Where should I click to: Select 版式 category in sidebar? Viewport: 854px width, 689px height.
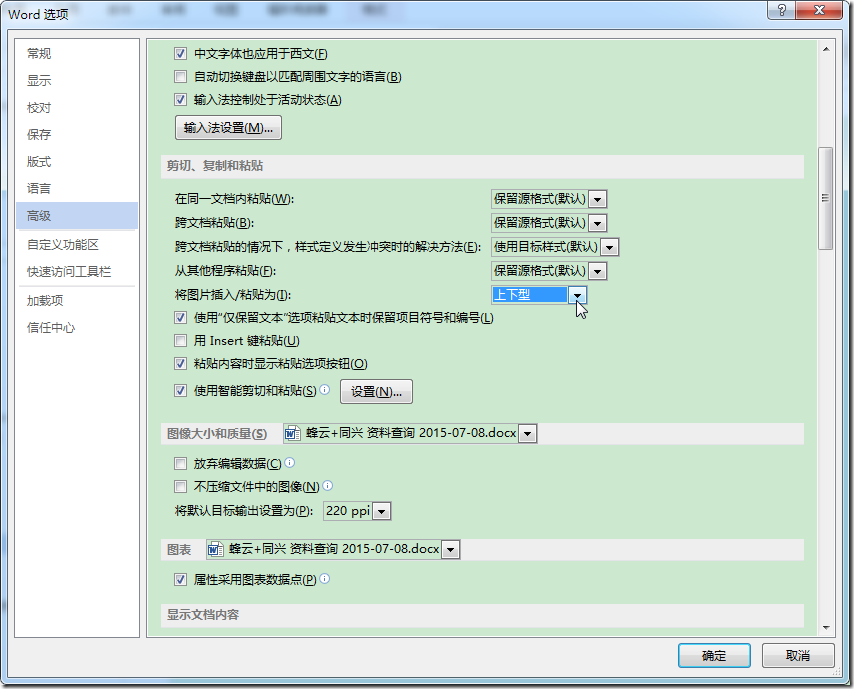click(77, 162)
